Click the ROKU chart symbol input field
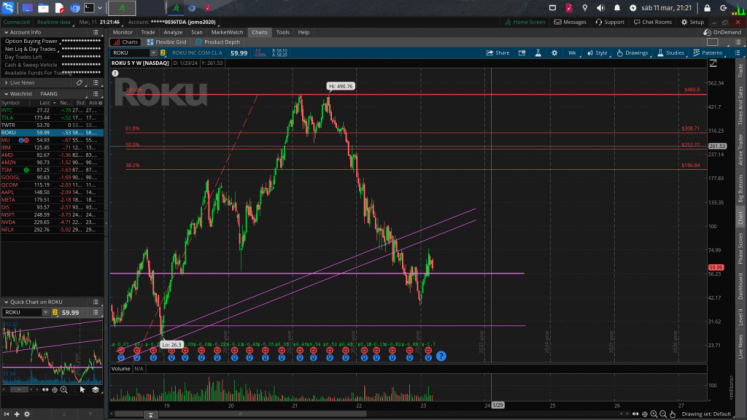This screenshot has width=747, height=420. [131, 53]
